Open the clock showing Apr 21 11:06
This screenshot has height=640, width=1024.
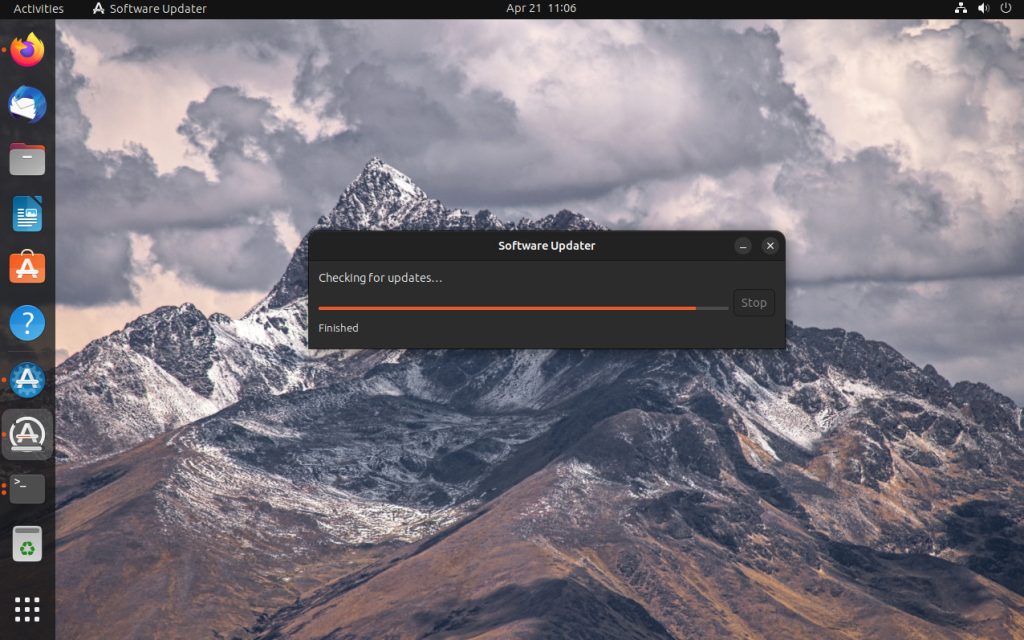(541, 8)
